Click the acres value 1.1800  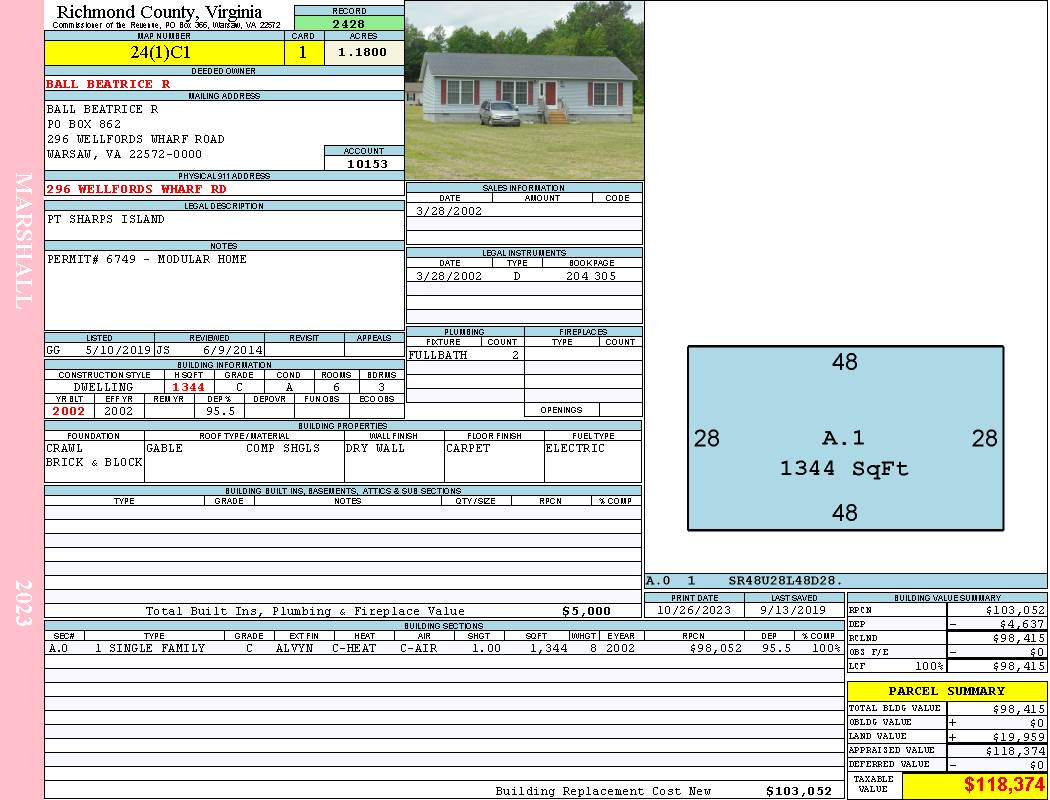(x=362, y=52)
